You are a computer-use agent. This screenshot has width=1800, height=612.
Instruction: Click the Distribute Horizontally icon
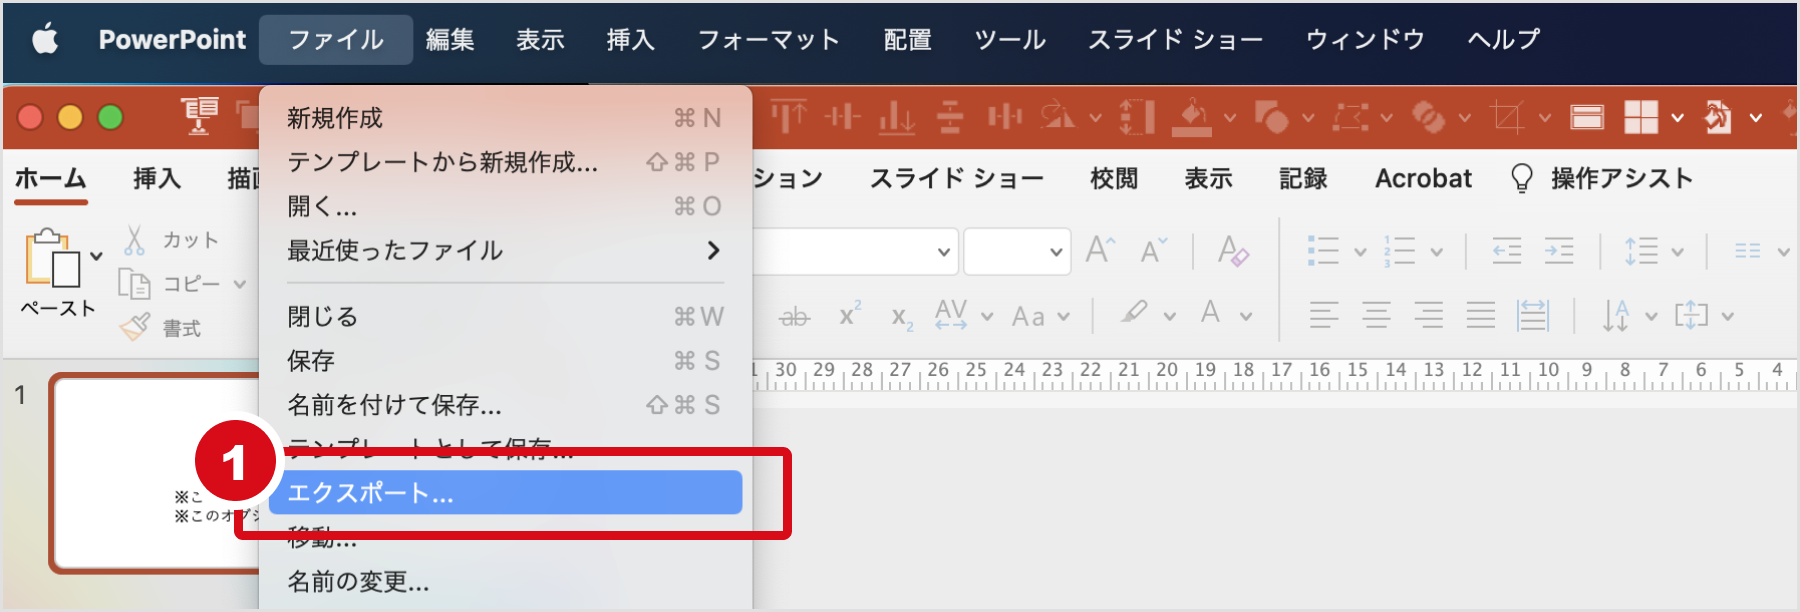1004,118
